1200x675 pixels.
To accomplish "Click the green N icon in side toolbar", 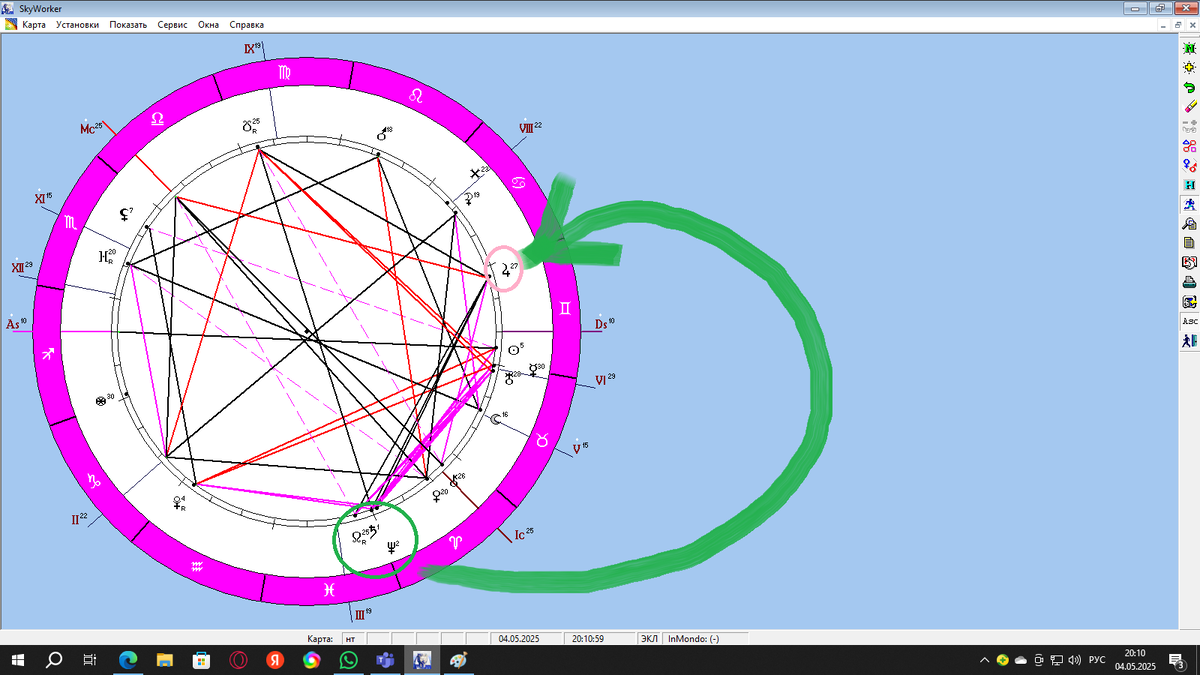I will tap(1190, 47).
